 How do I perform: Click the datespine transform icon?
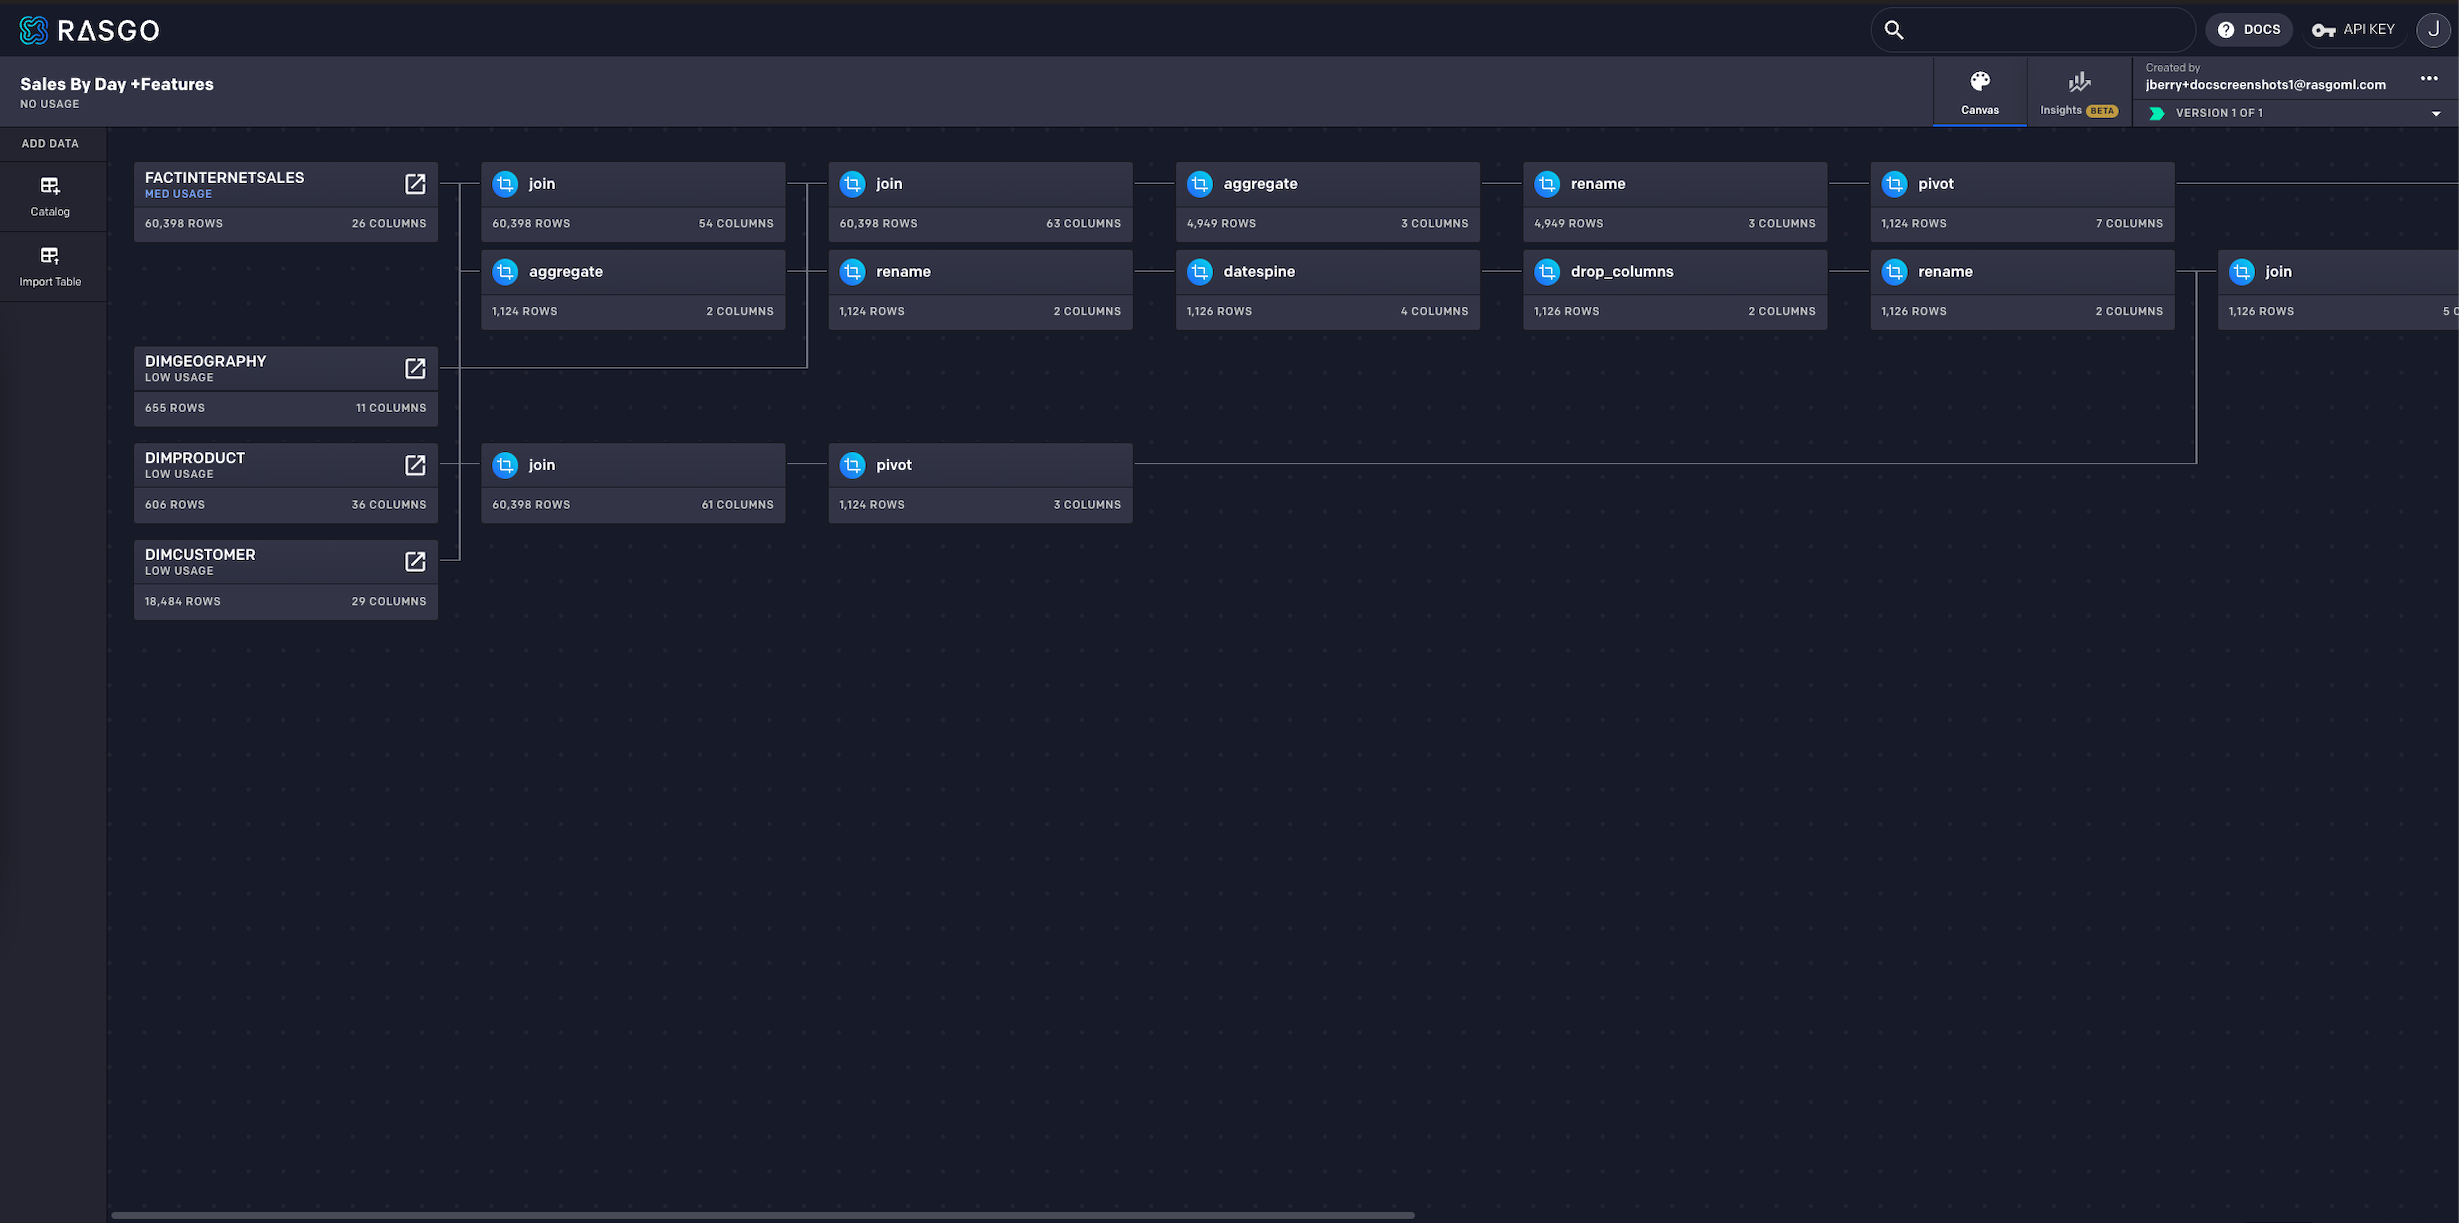pos(1200,272)
